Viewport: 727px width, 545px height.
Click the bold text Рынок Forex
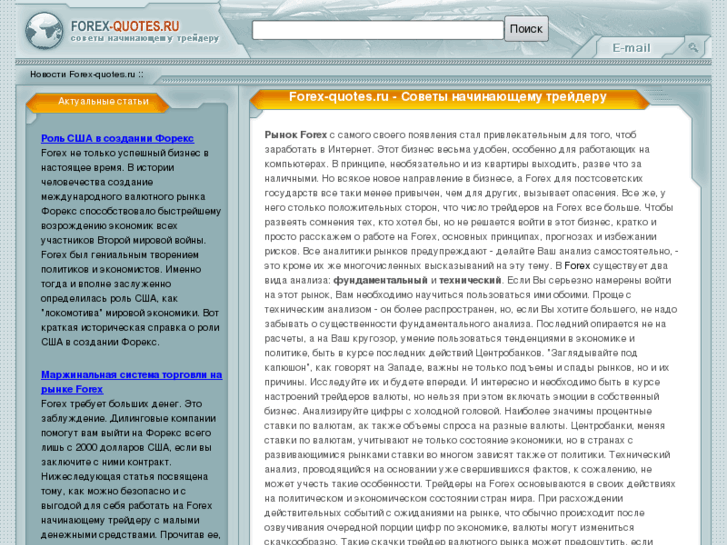[296, 135]
